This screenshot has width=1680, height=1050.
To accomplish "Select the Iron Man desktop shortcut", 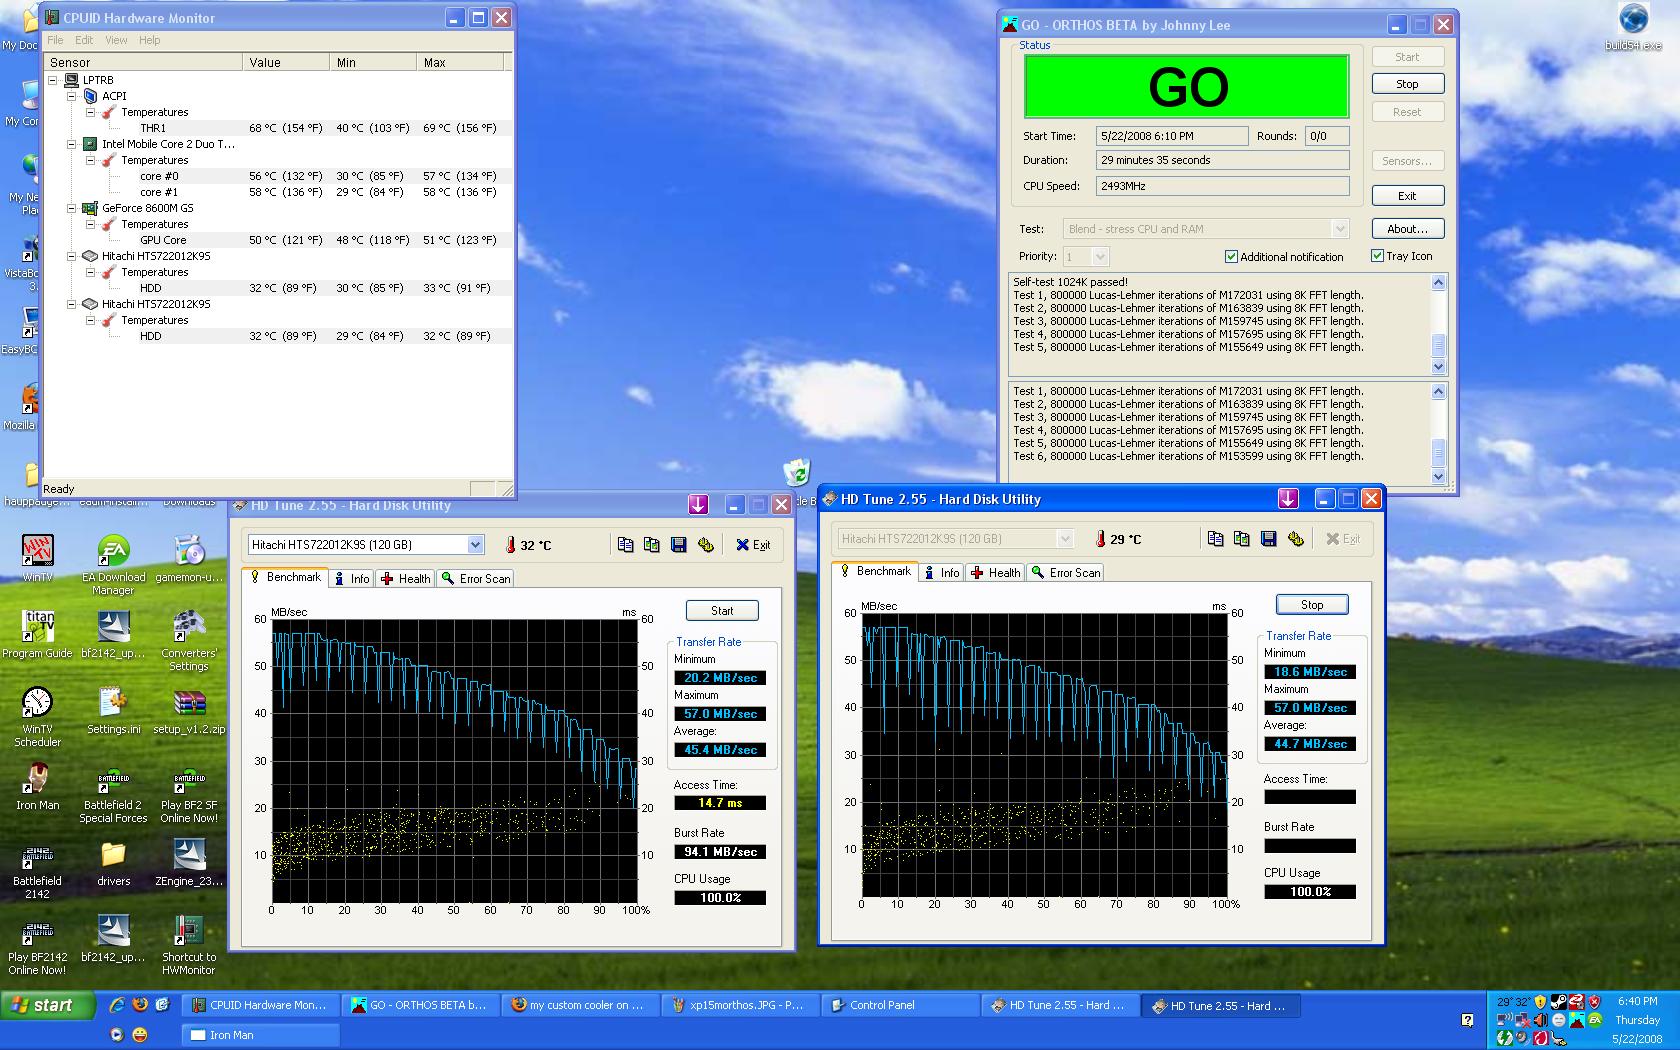I will (38, 786).
